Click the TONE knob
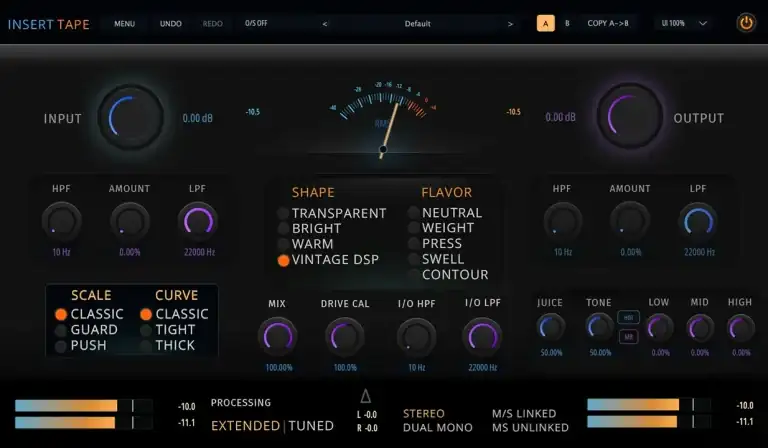The image size is (768, 448). click(600, 327)
